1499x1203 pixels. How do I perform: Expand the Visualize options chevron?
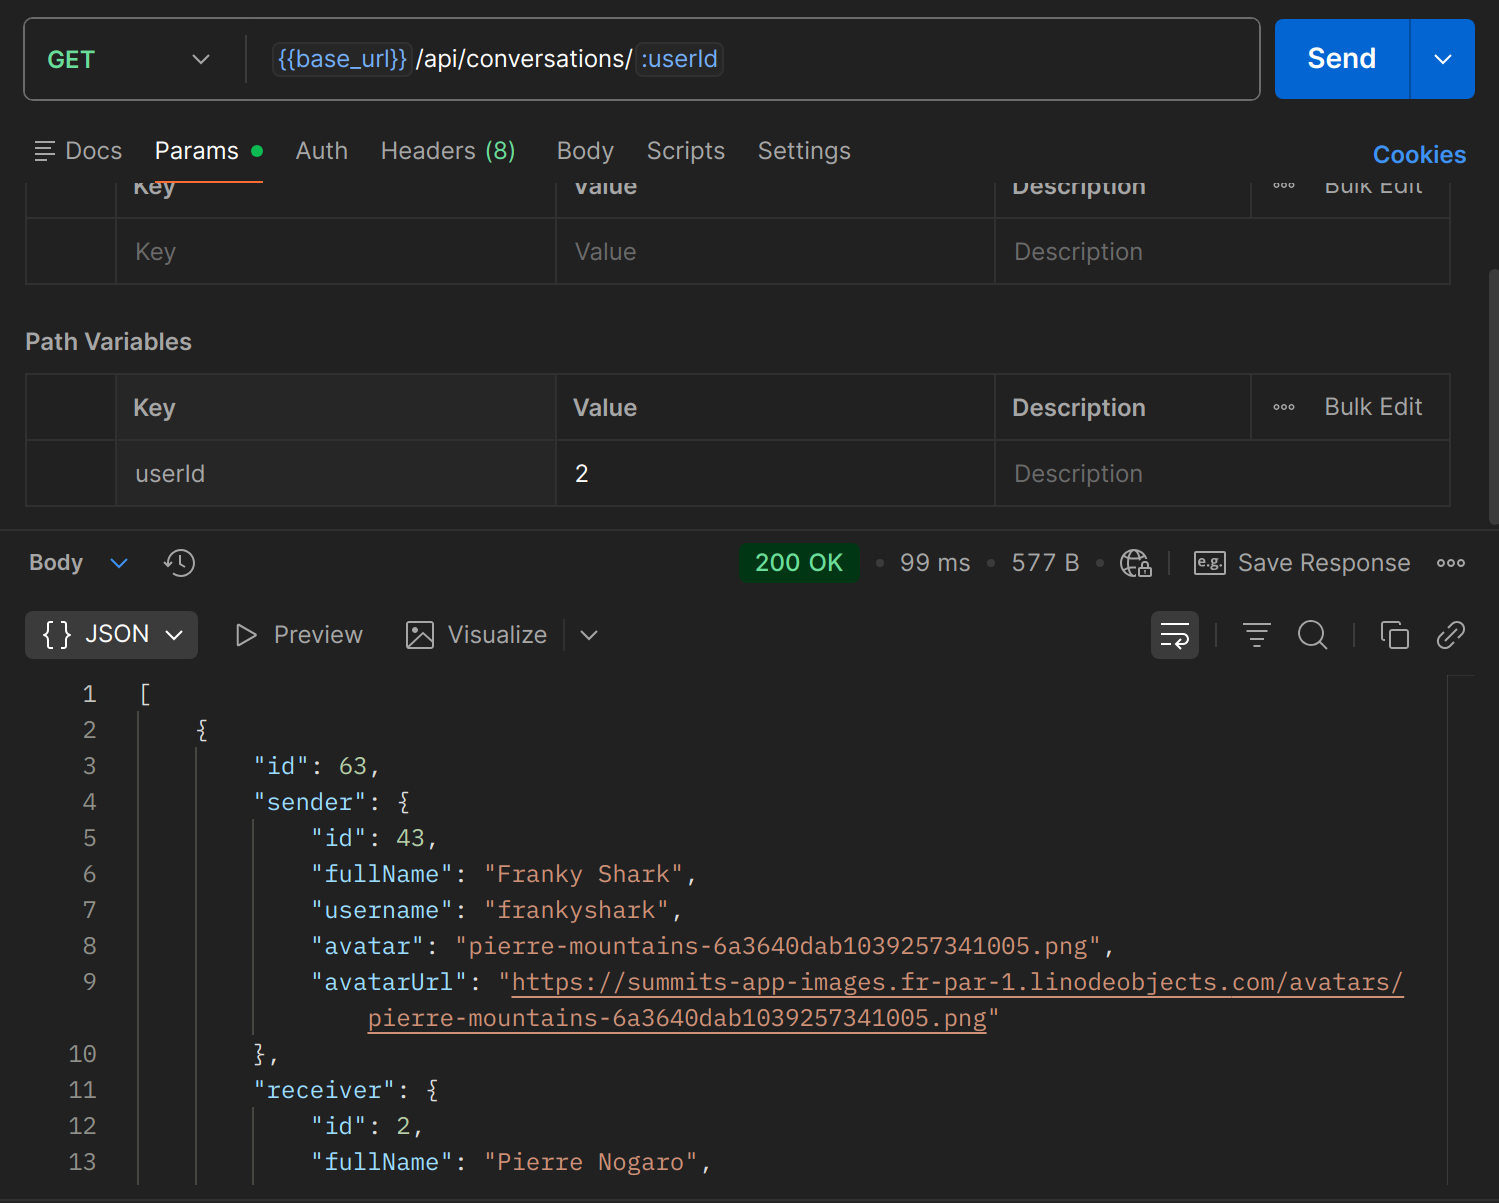click(589, 635)
